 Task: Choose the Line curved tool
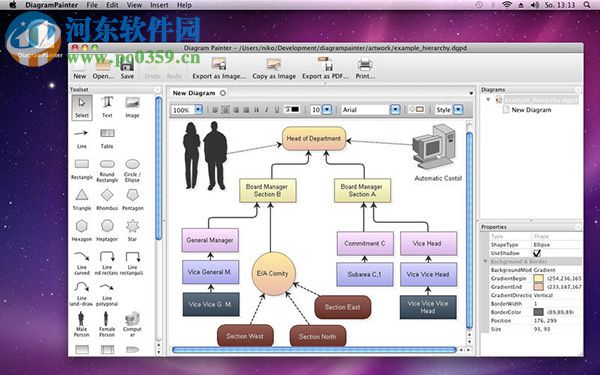click(82, 263)
